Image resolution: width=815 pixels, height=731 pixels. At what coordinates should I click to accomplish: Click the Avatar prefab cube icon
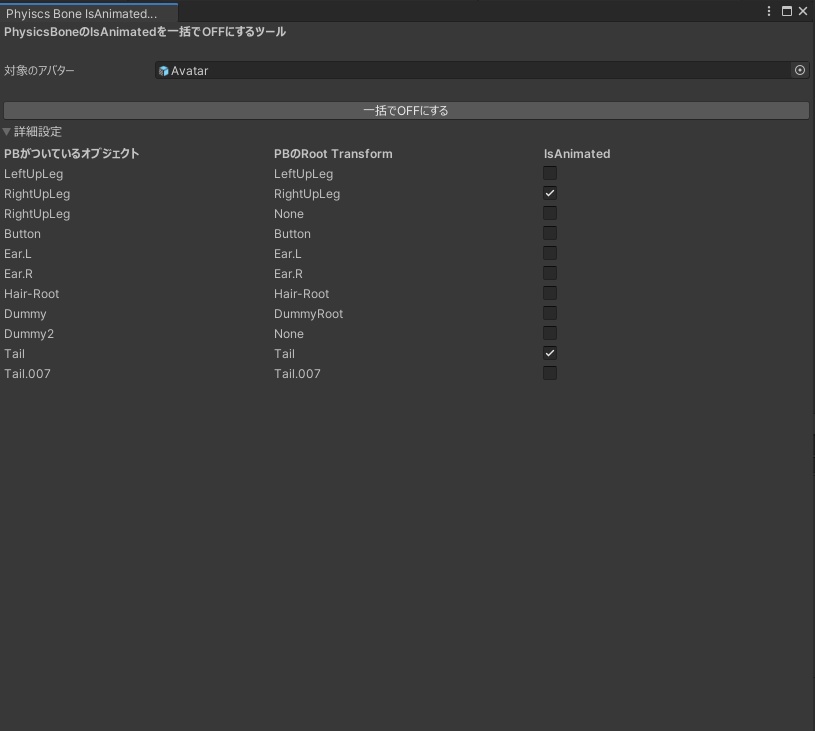(163, 70)
